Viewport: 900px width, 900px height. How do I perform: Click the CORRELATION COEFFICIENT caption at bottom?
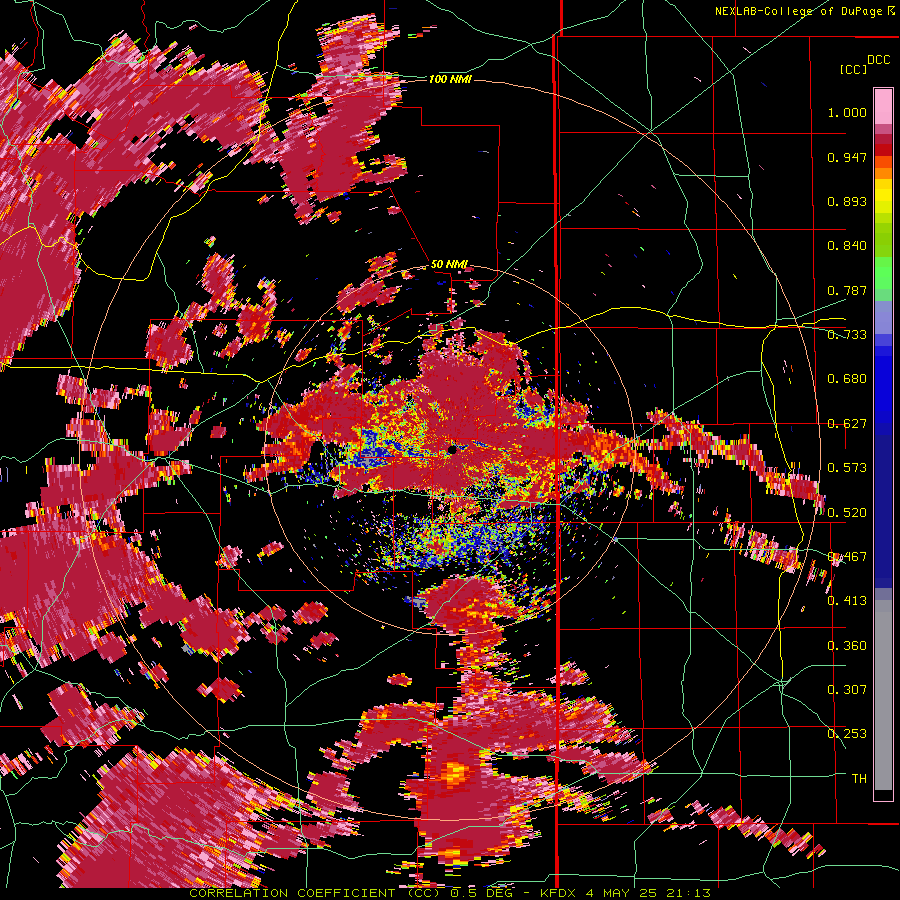click(450, 893)
